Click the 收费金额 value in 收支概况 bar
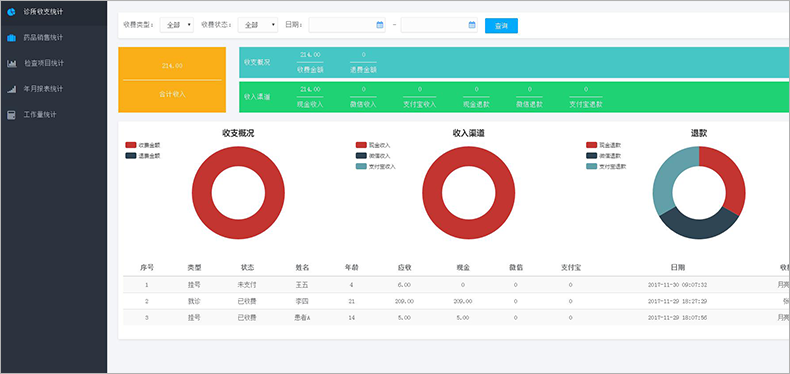790x374 pixels. [310, 54]
